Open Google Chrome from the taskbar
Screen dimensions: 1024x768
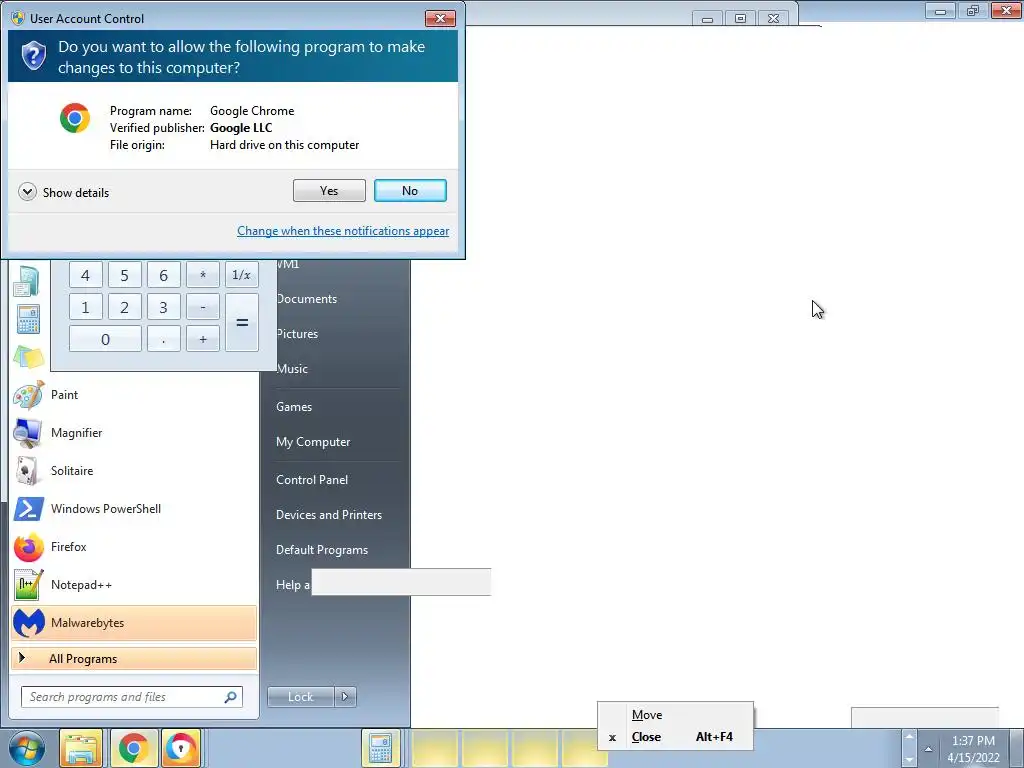click(x=133, y=748)
